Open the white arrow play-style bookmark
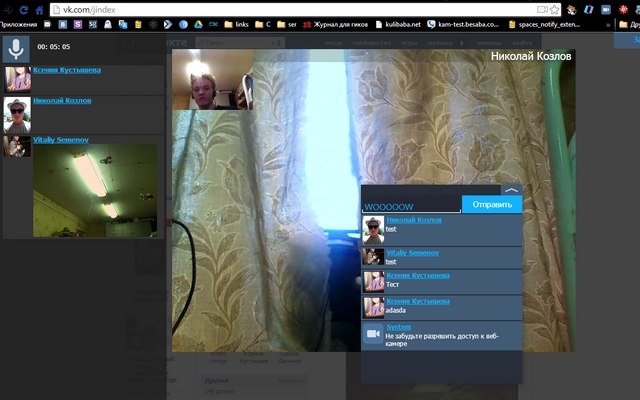Screen dimensions: 640x400 [168, 24]
